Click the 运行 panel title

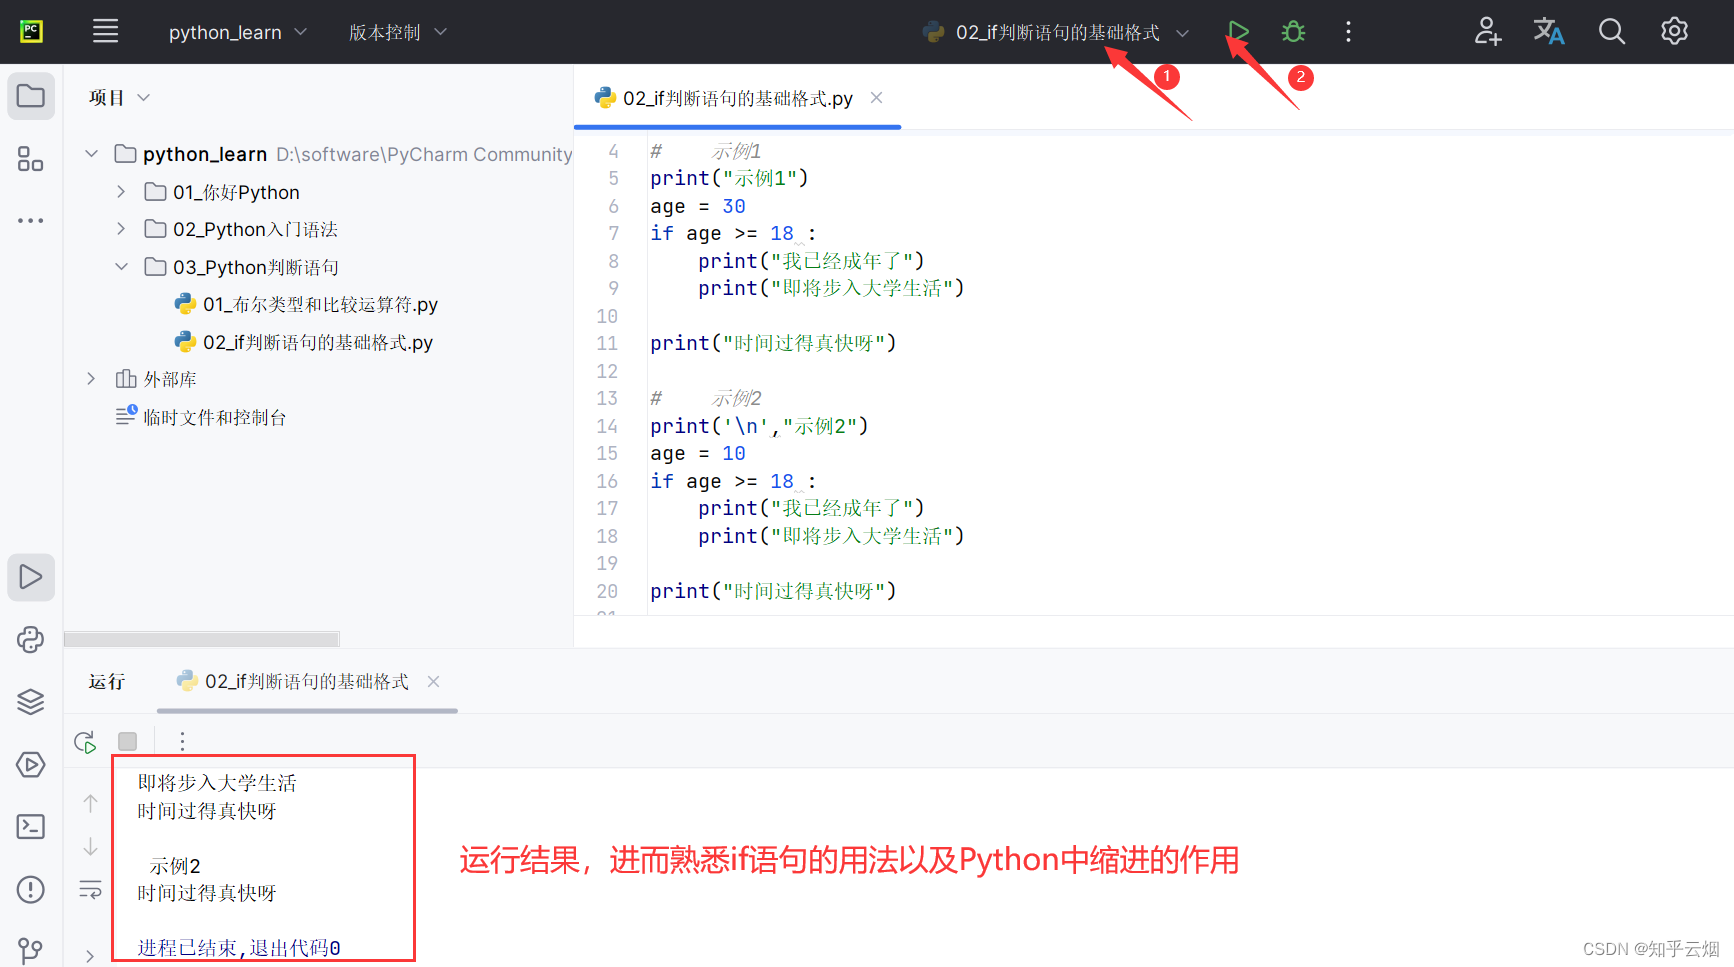[107, 682]
